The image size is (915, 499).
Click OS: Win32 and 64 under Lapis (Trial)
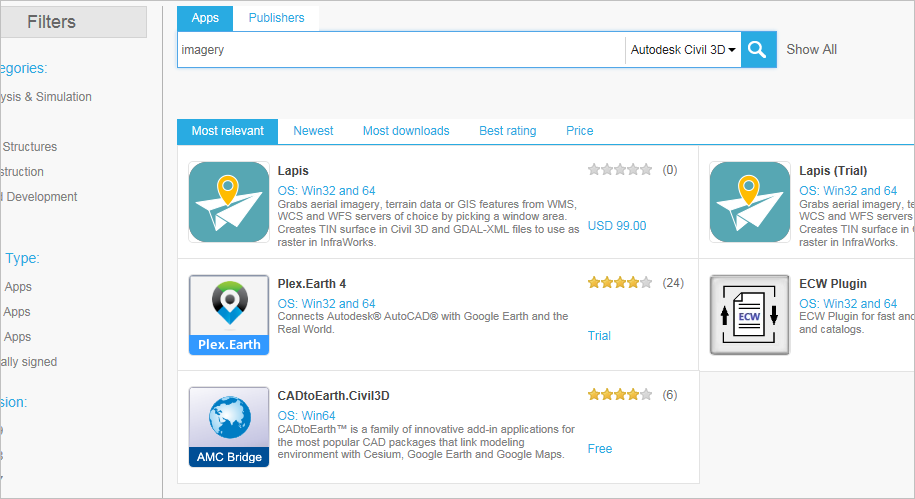(848, 191)
